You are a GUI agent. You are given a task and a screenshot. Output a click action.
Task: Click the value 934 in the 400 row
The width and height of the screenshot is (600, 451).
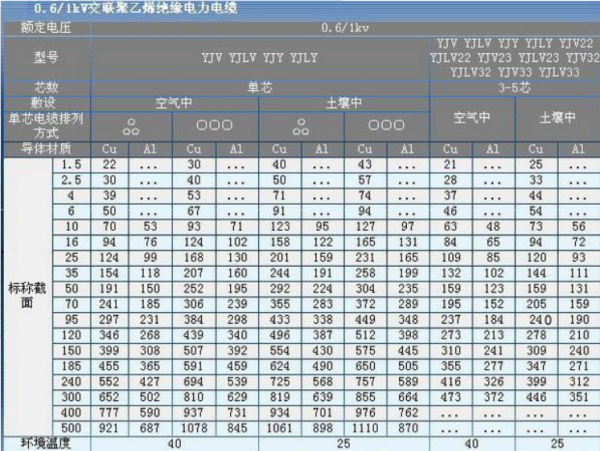click(x=280, y=413)
